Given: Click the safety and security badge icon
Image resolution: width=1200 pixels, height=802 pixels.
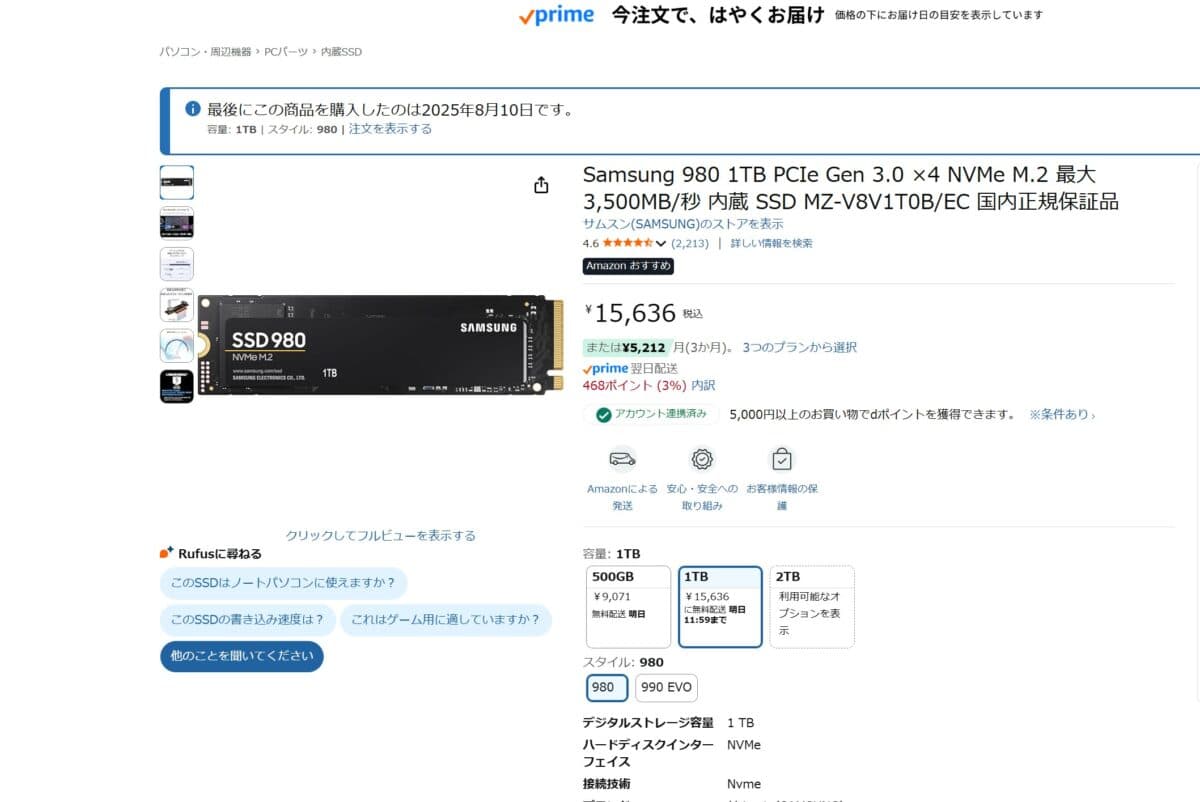Looking at the screenshot, I should click(x=702, y=459).
